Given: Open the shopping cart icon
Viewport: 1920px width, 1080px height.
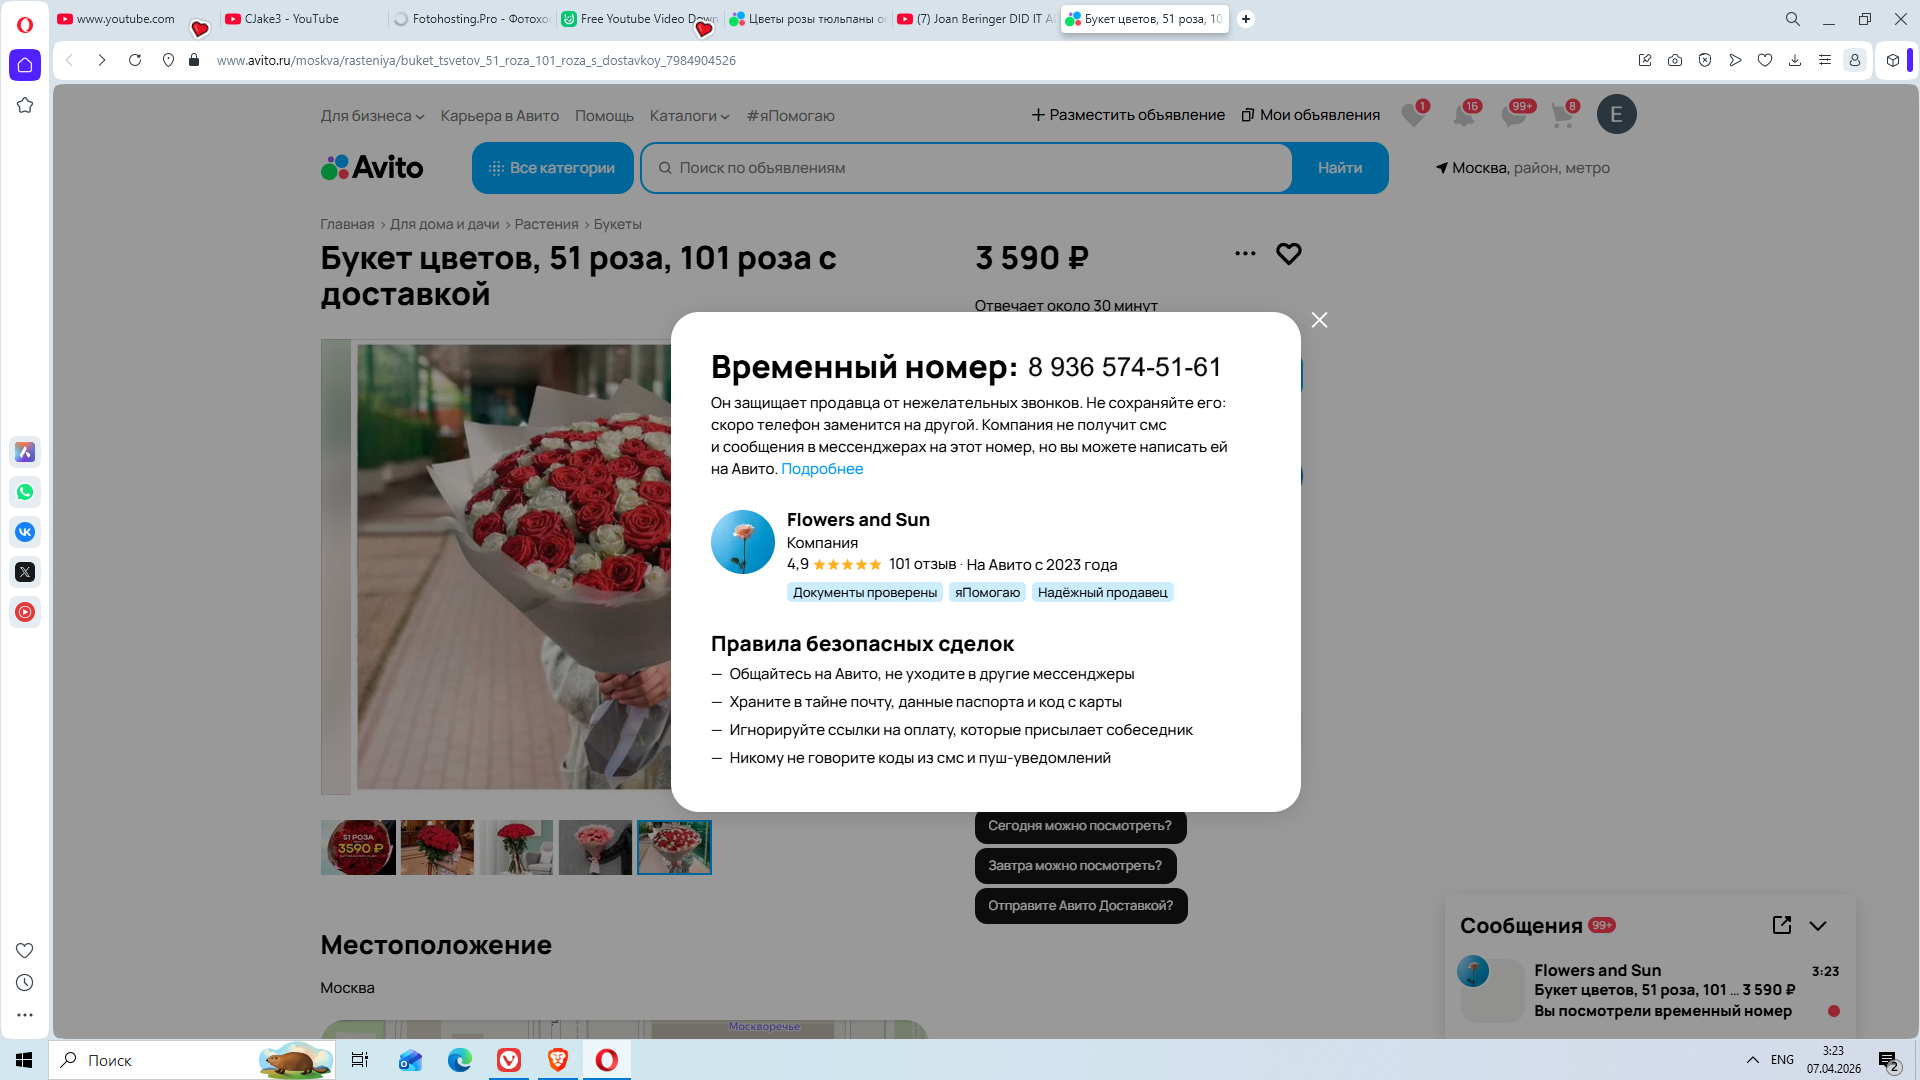Looking at the screenshot, I should (x=1562, y=115).
